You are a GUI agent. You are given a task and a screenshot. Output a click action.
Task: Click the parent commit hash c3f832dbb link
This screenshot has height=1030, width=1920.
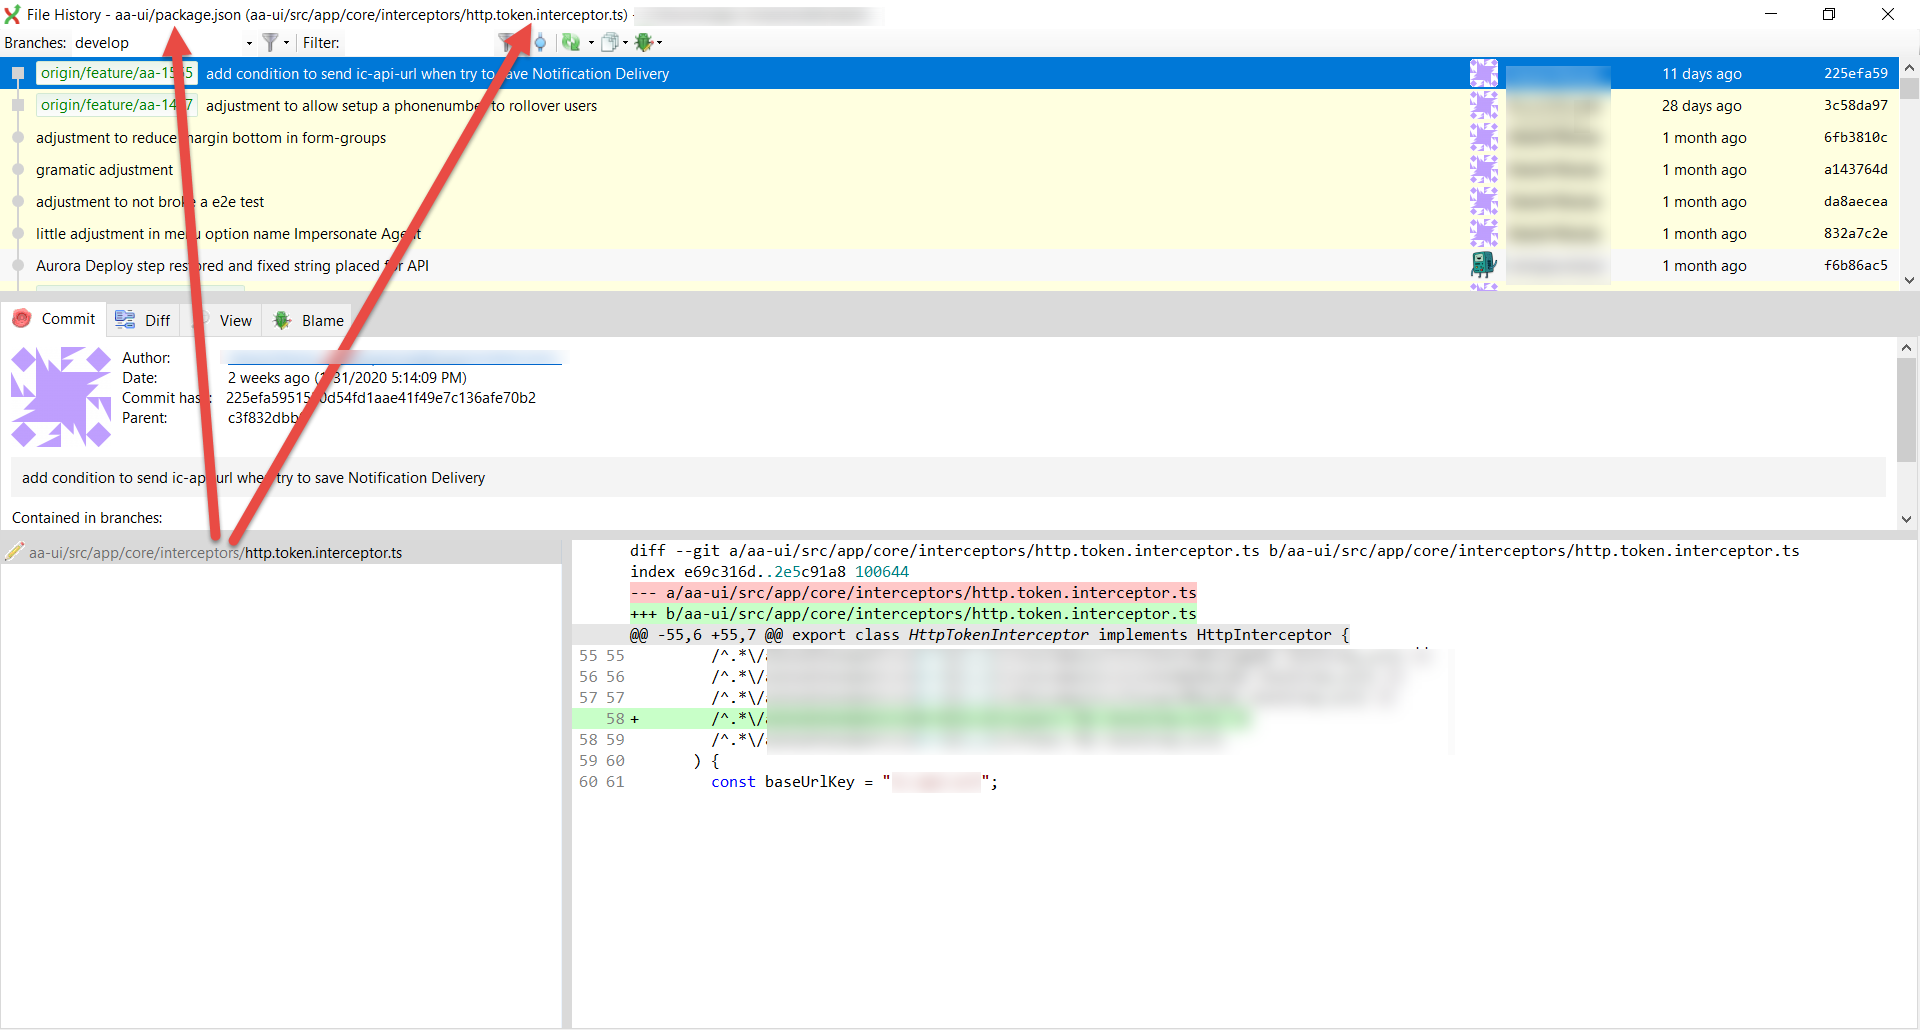[262, 417]
